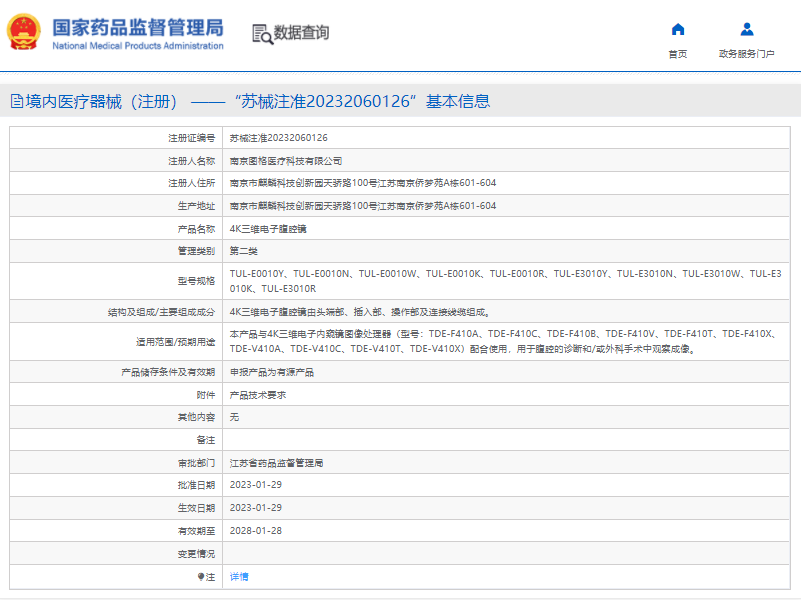801x600 pixels.
Task: Click the 结构及组成 composition description
Action: pos(360,312)
